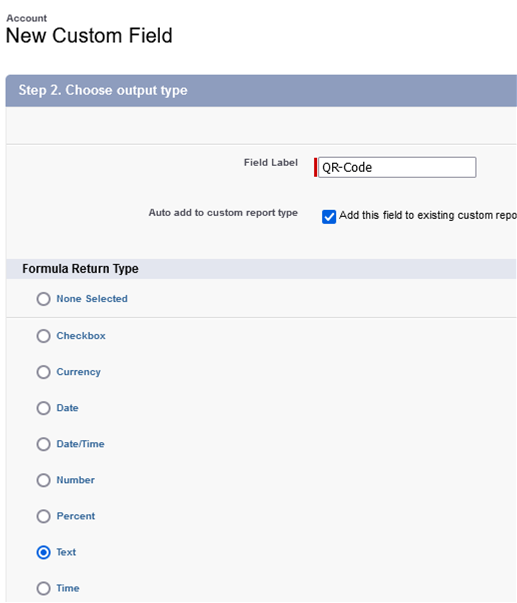This screenshot has height=603, width=517.
Task: Click the 'Add this field to existing' label
Action: pyautogui.click(x=428, y=215)
